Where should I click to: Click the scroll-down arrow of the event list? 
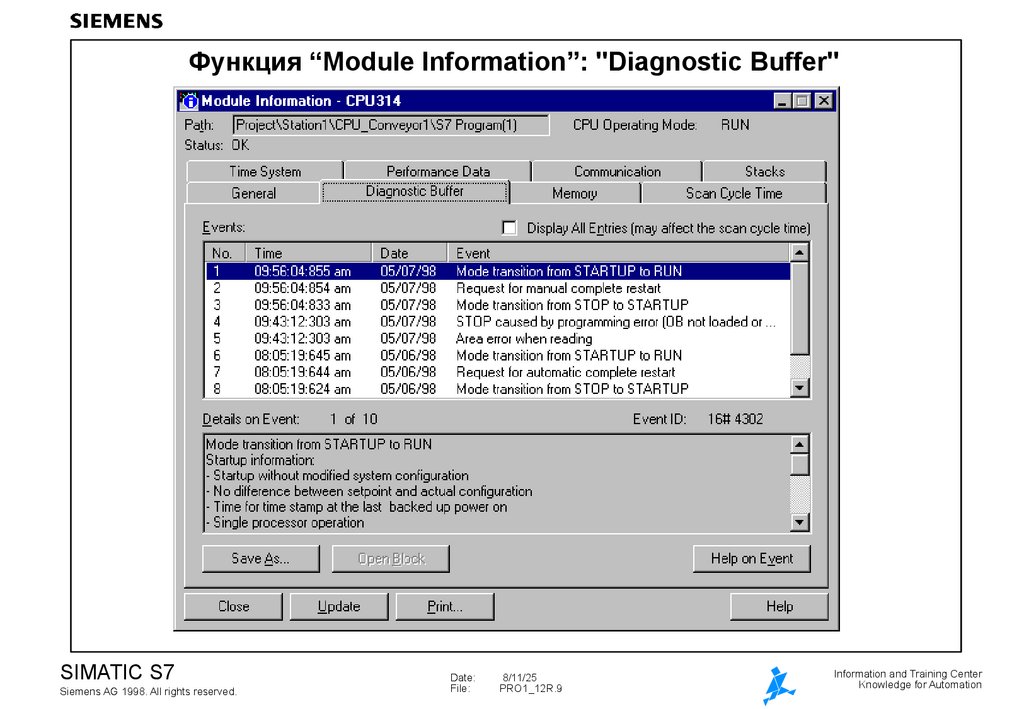coord(799,388)
